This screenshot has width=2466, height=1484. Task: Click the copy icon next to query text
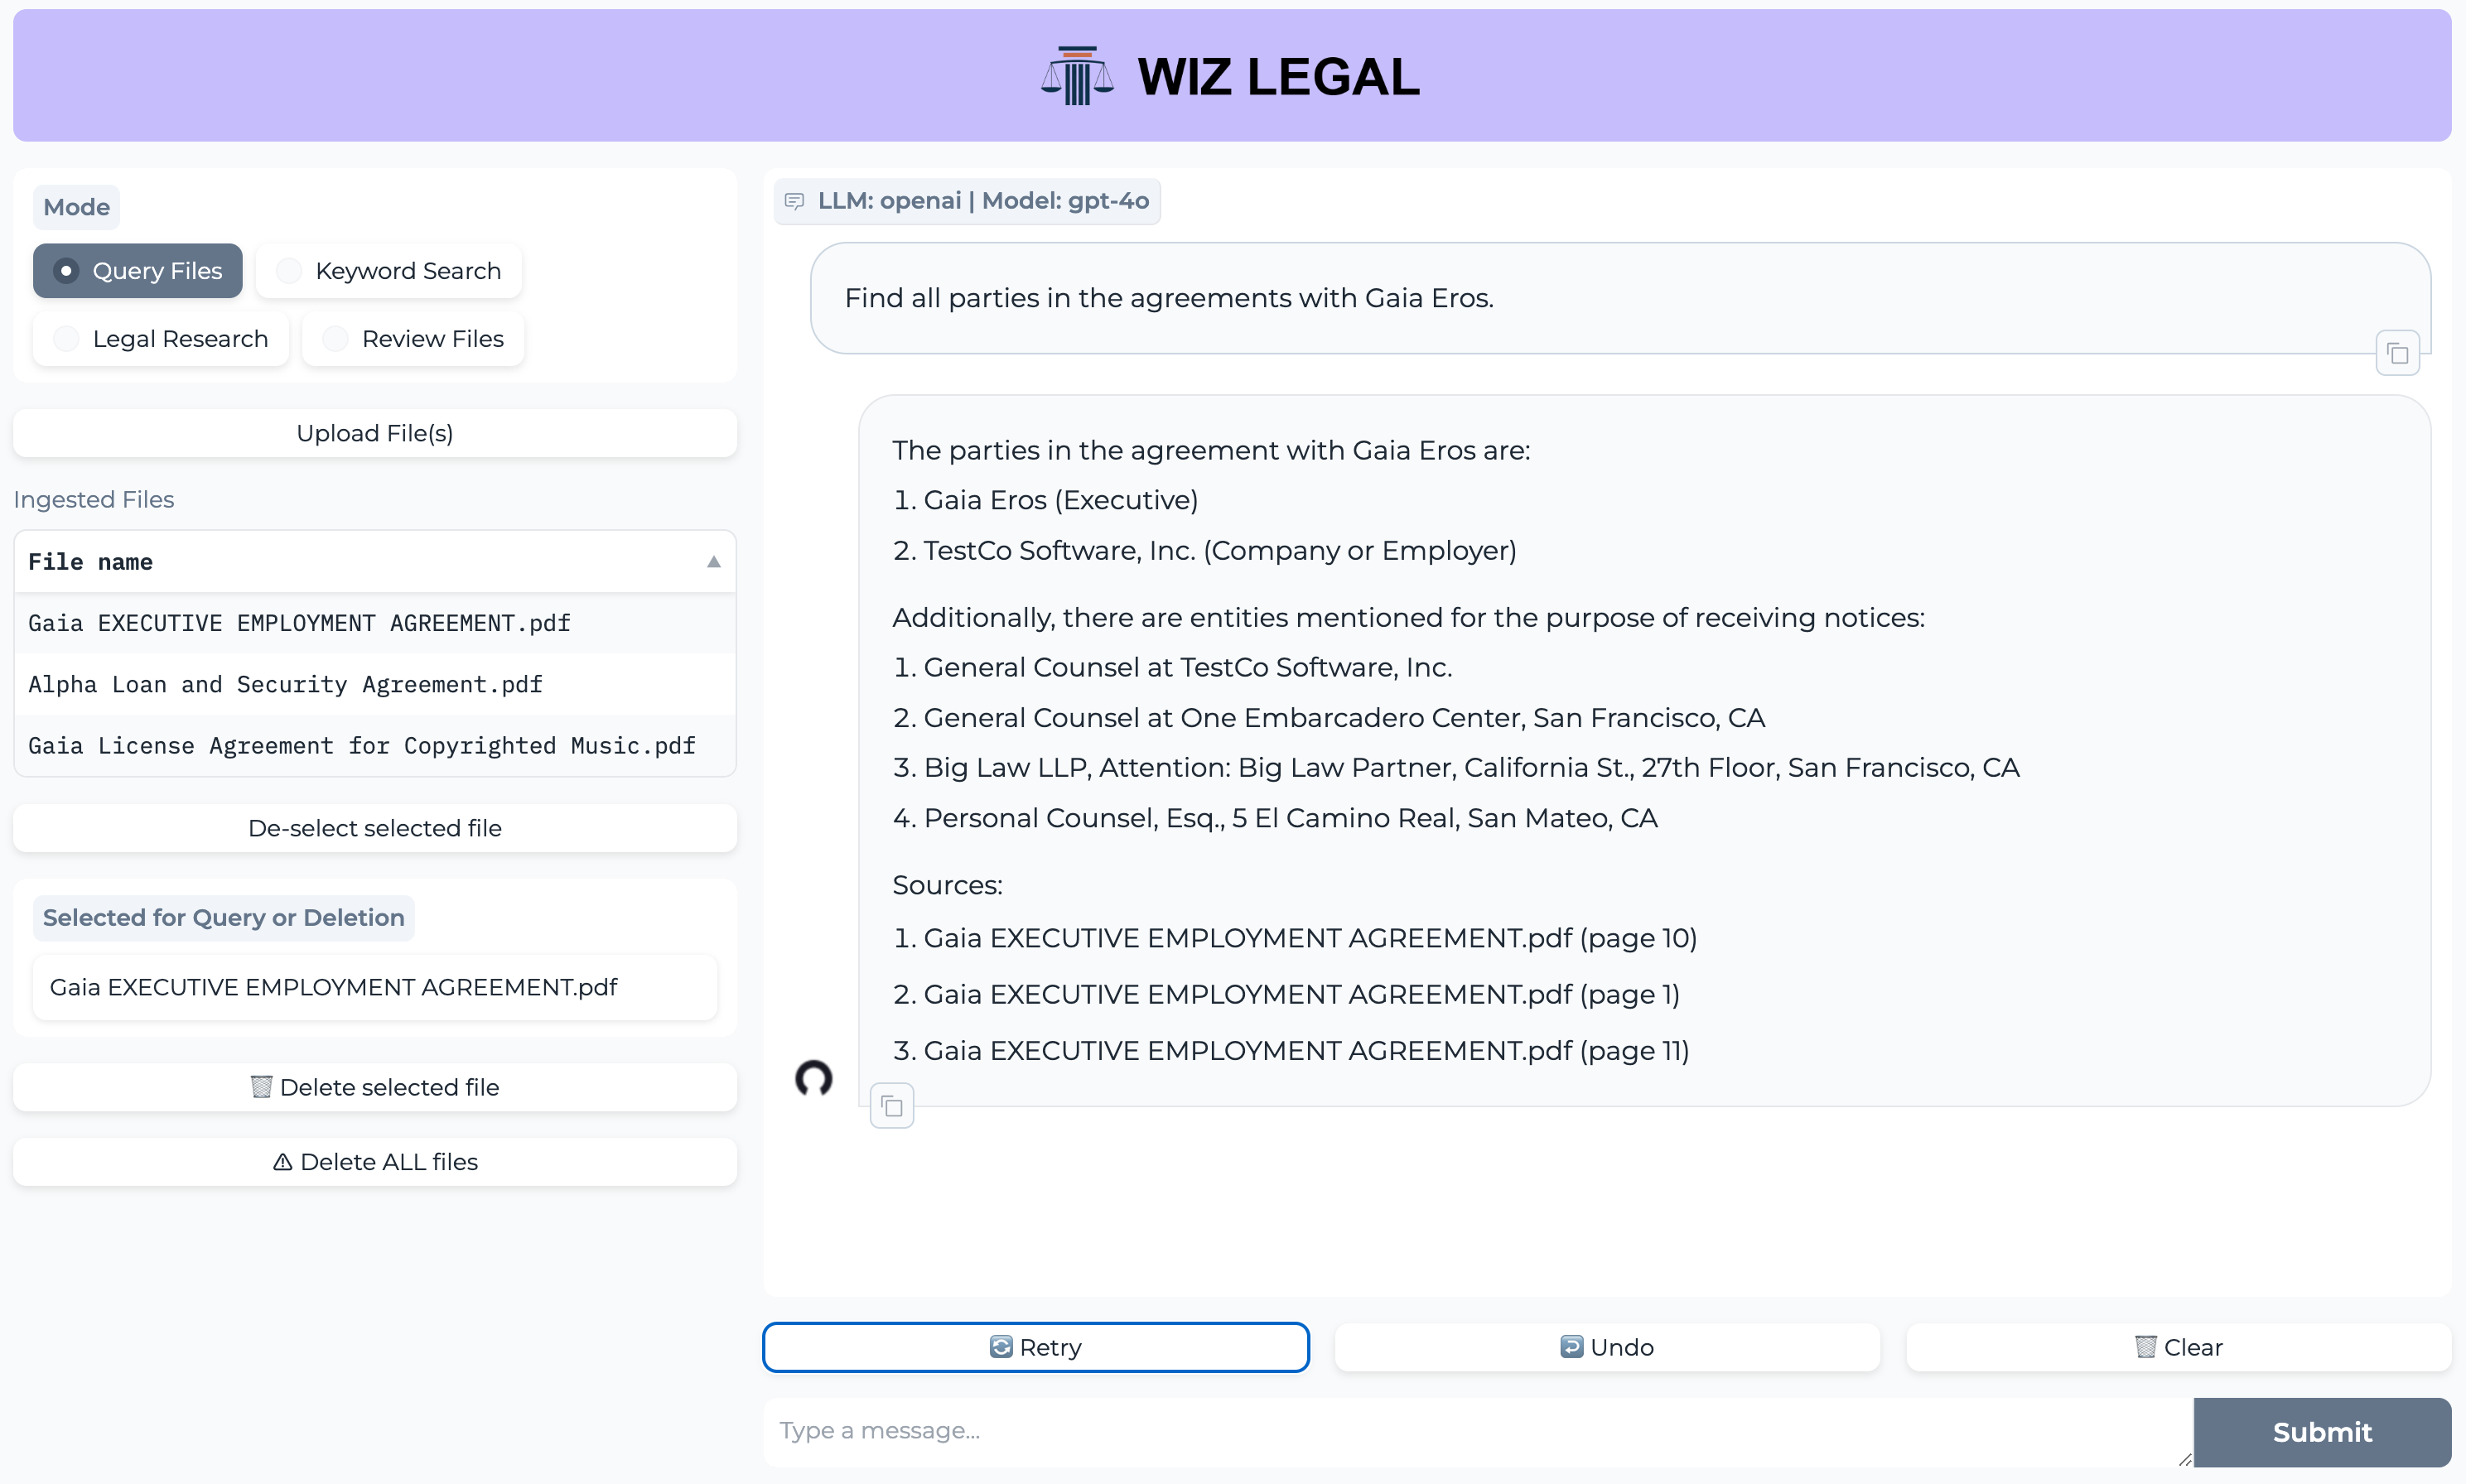pos(2397,352)
